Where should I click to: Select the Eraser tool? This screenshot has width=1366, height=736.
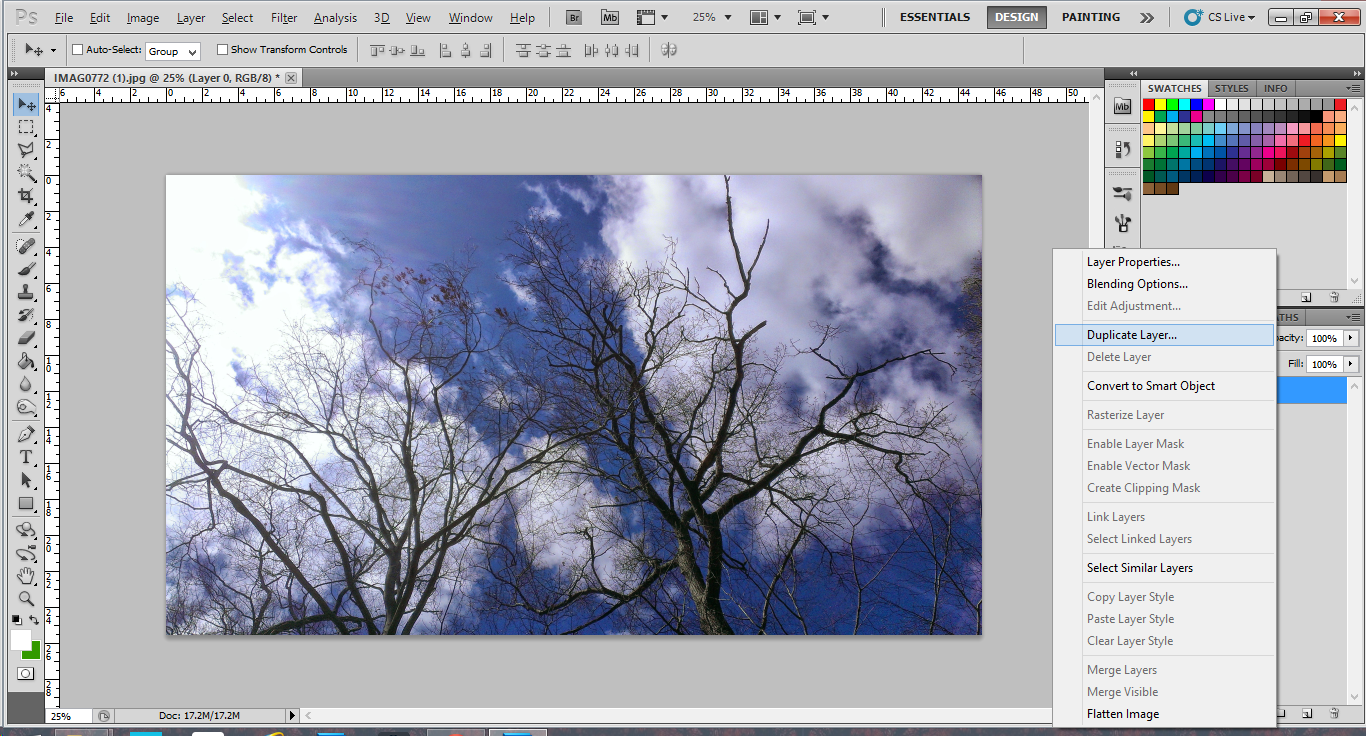tap(26, 339)
